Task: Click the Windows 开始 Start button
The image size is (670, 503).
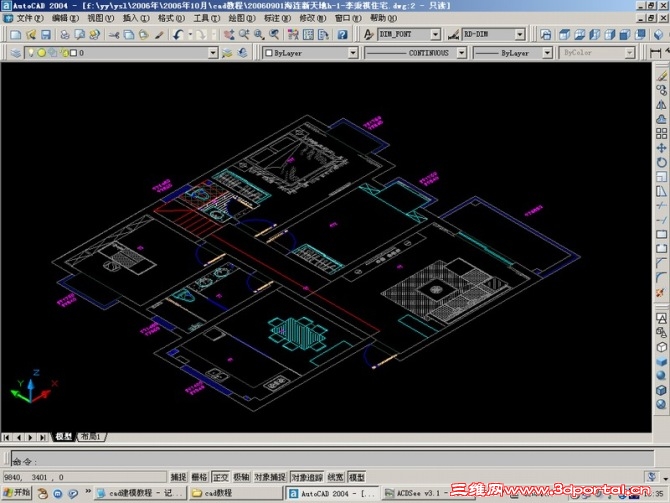Action: 17,493
